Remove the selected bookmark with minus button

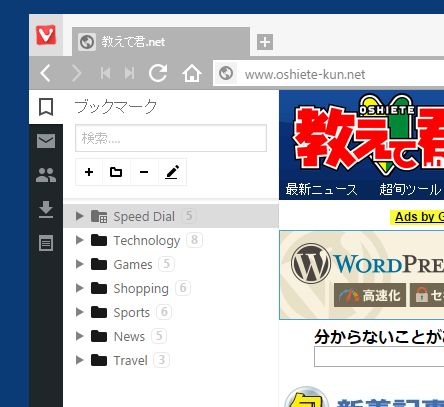click(x=144, y=172)
